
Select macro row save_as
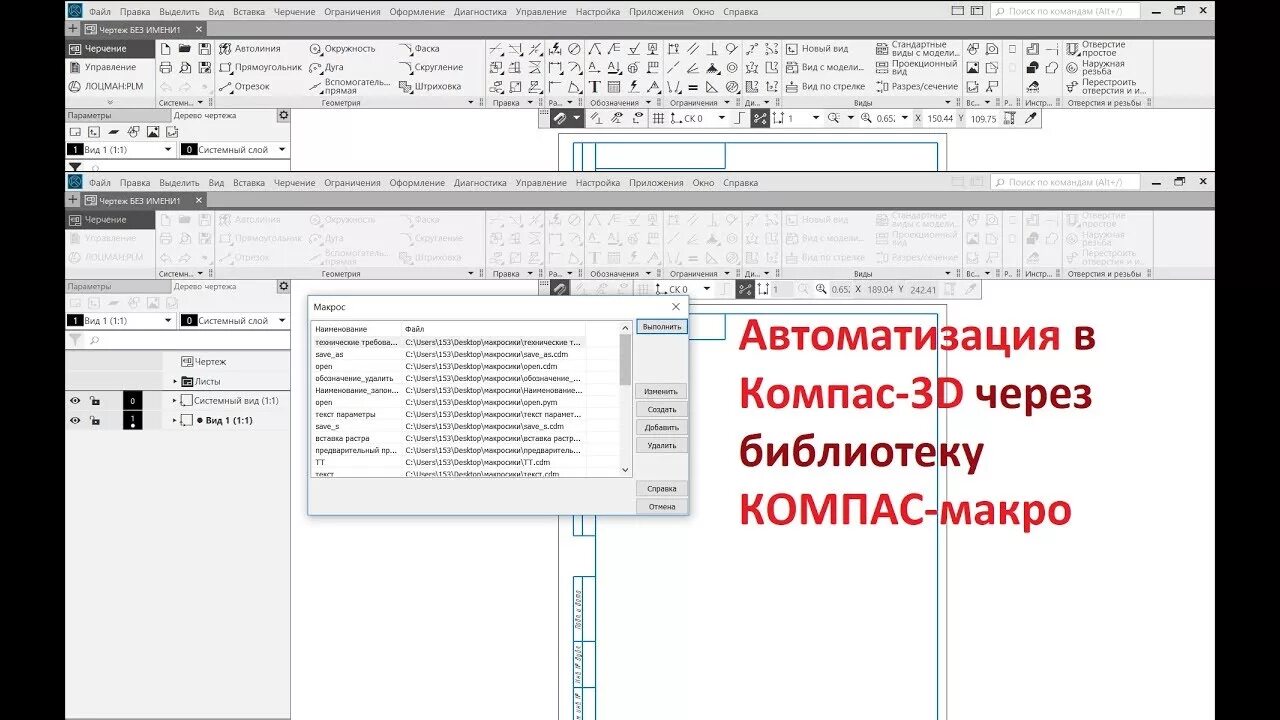pos(448,354)
